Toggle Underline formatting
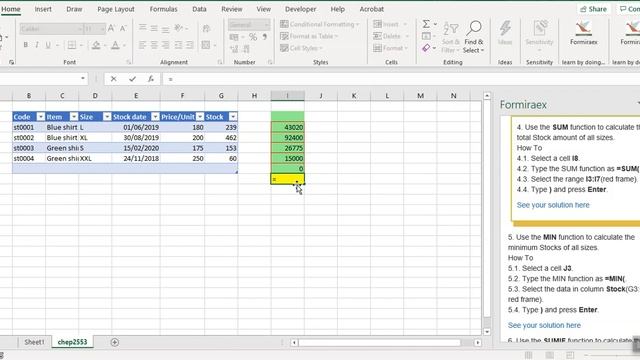640x360 pixels. click(x=48, y=45)
